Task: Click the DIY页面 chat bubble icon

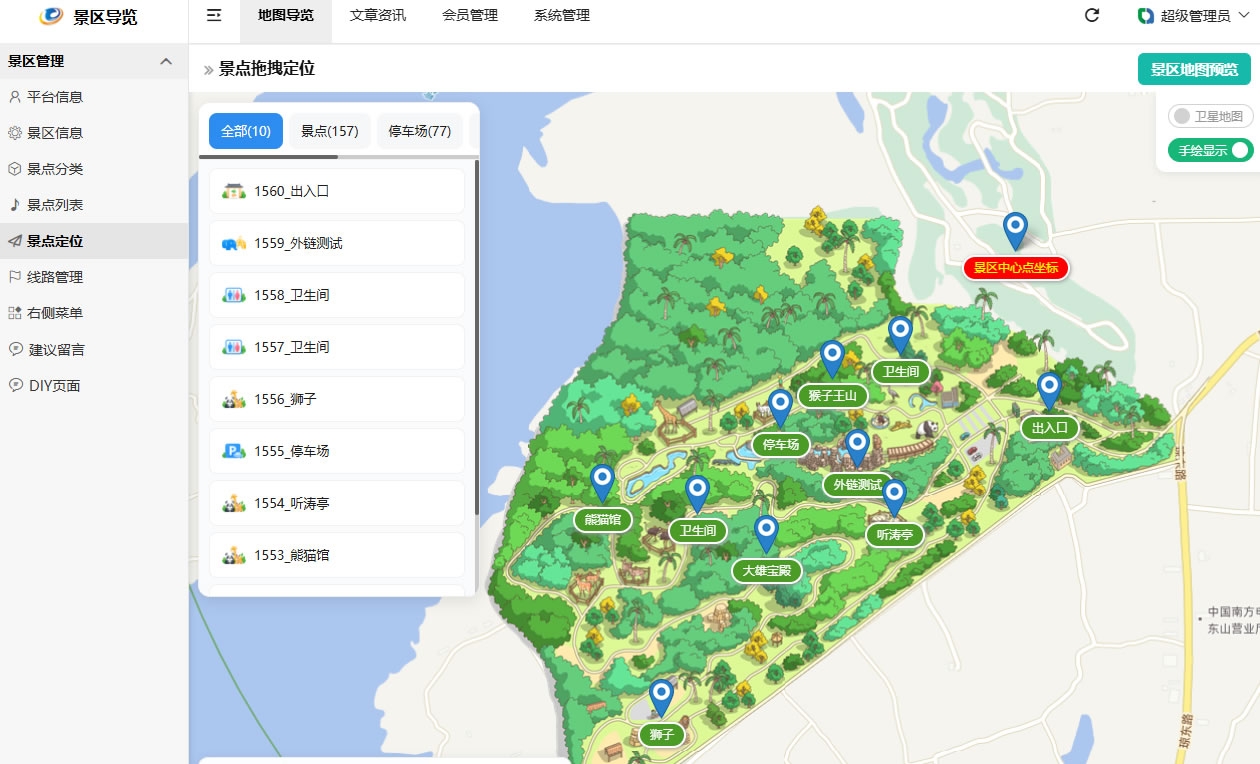Action: [x=14, y=385]
